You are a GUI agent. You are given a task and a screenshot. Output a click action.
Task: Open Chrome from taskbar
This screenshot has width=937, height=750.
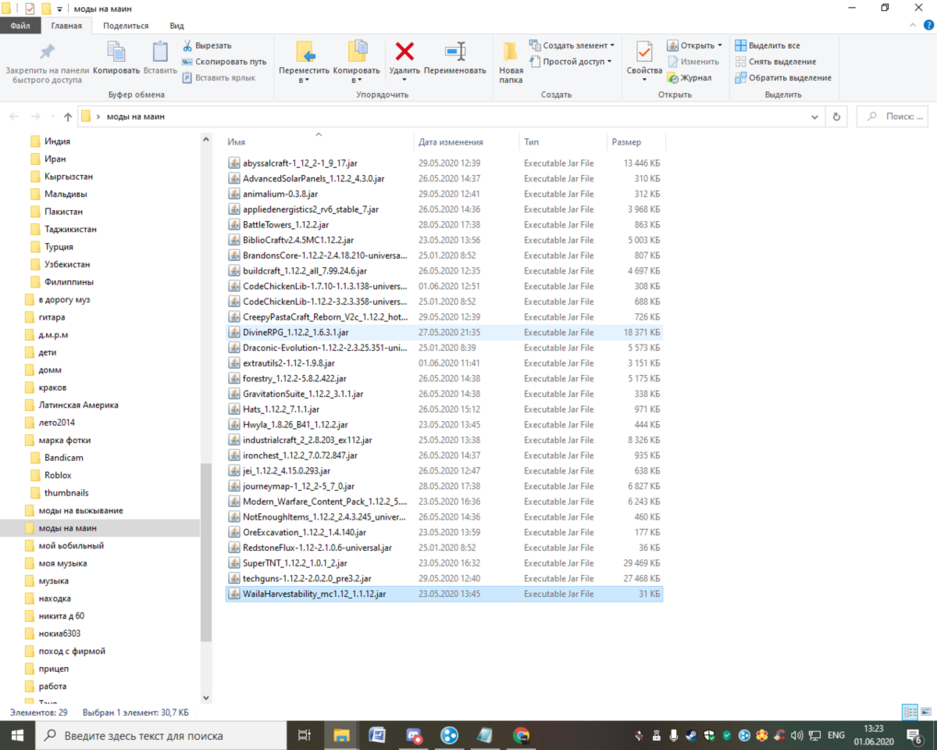[x=521, y=736]
